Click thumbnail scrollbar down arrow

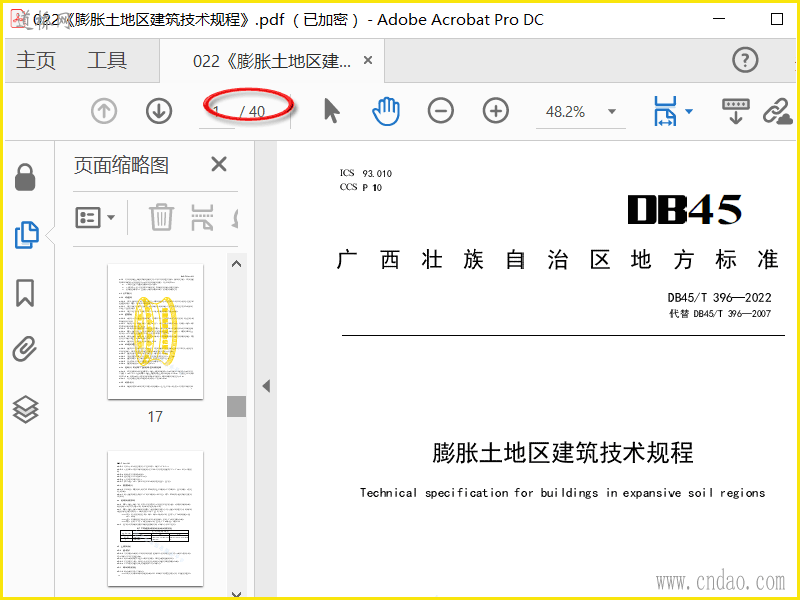point(236,594)
